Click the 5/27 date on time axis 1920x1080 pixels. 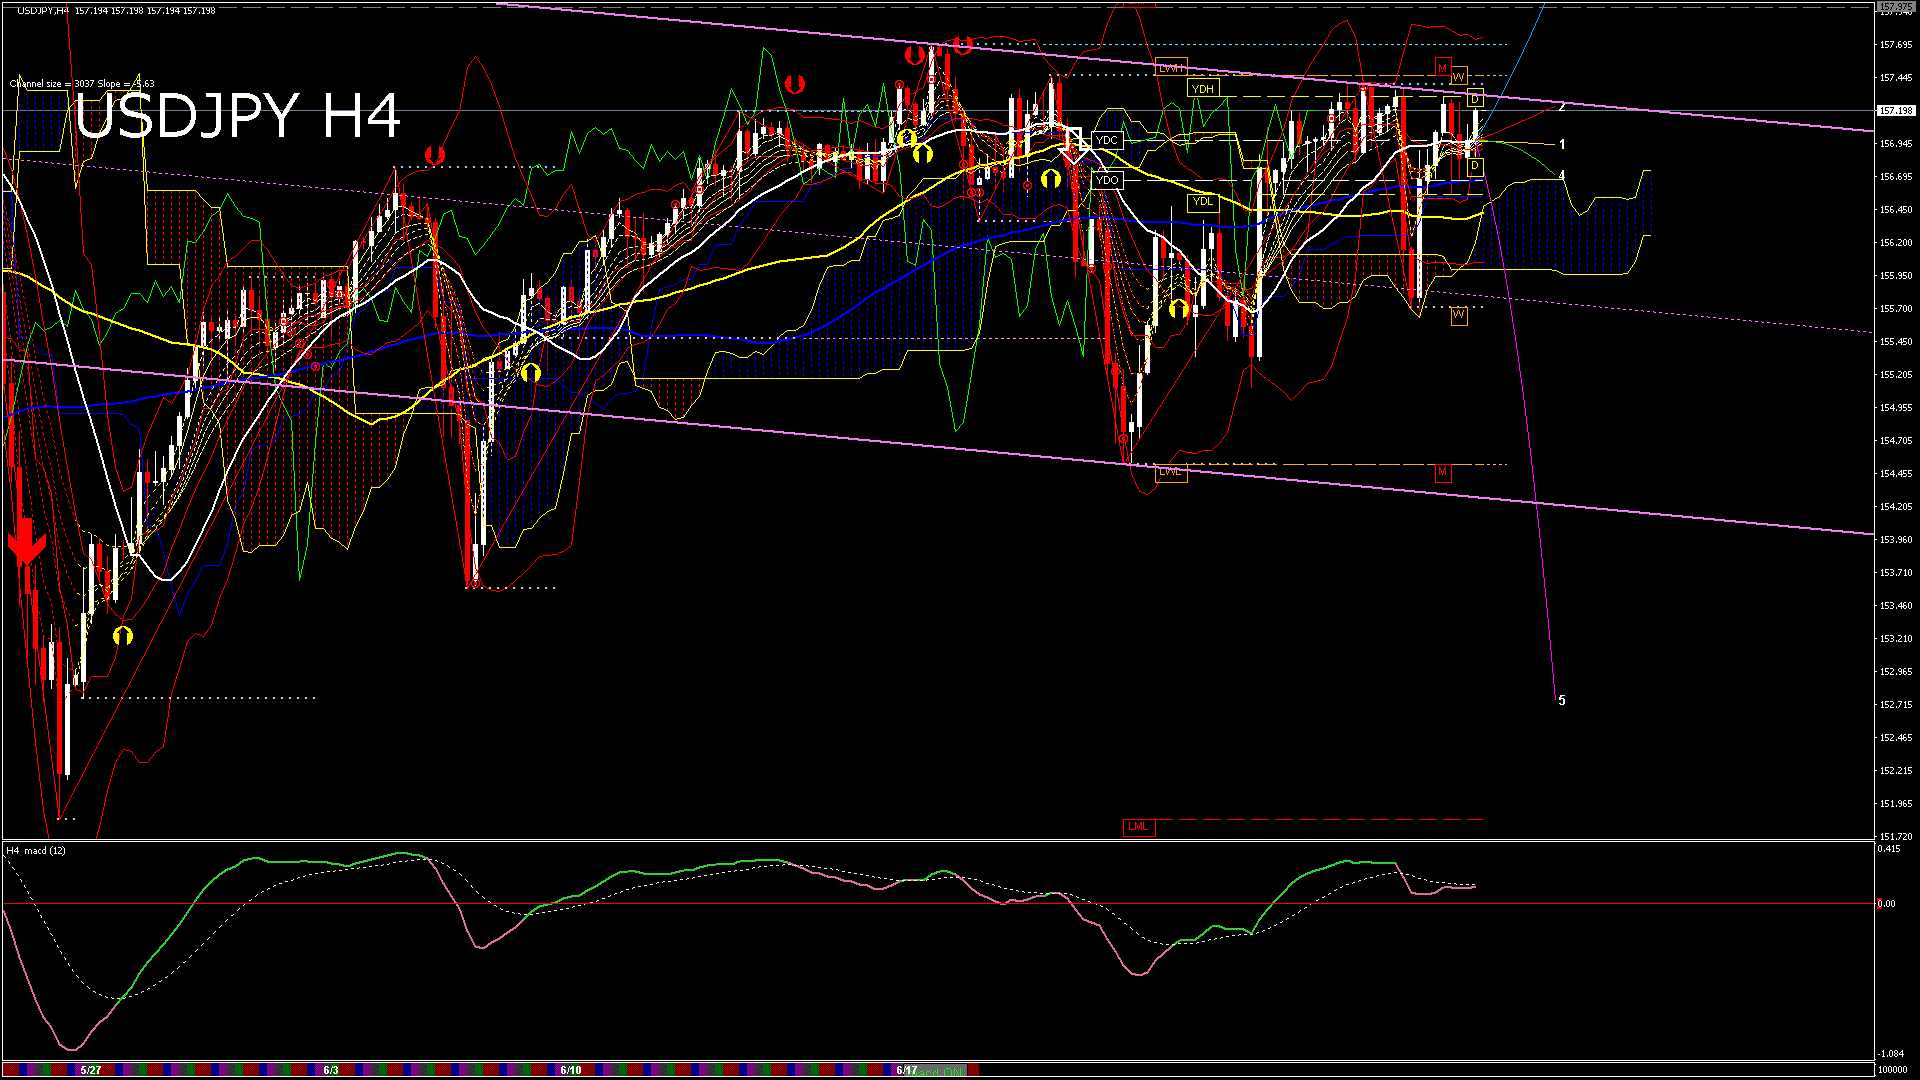[91, 1070]
